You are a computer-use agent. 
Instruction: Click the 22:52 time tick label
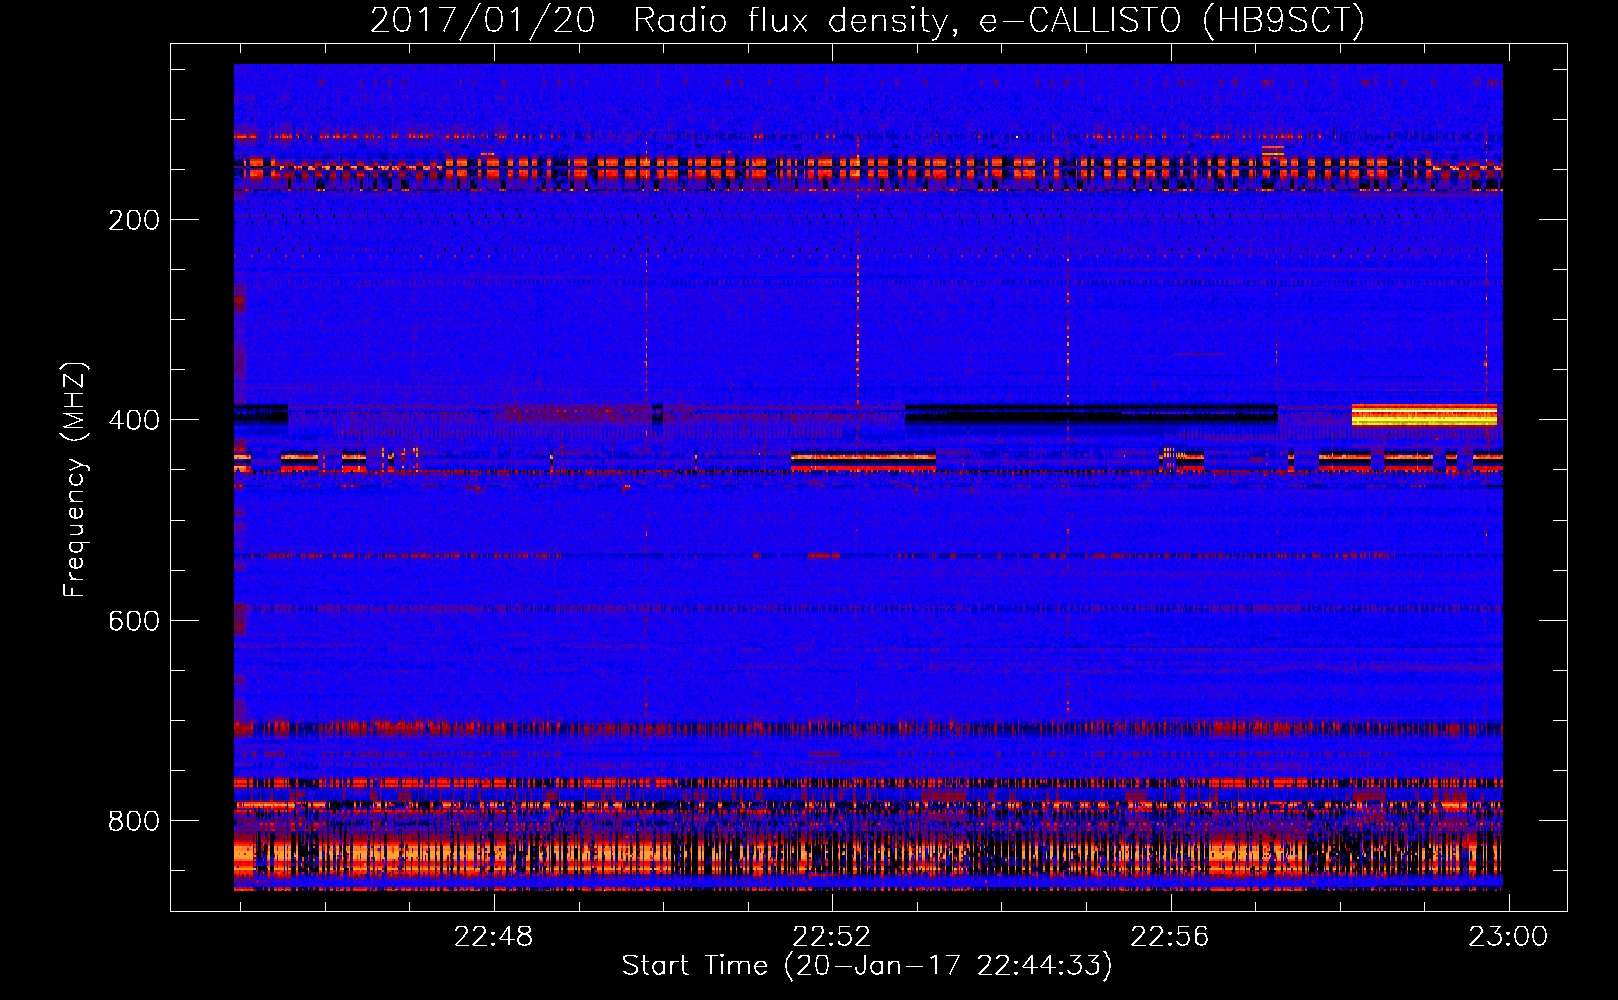click(x=832, y=937)
